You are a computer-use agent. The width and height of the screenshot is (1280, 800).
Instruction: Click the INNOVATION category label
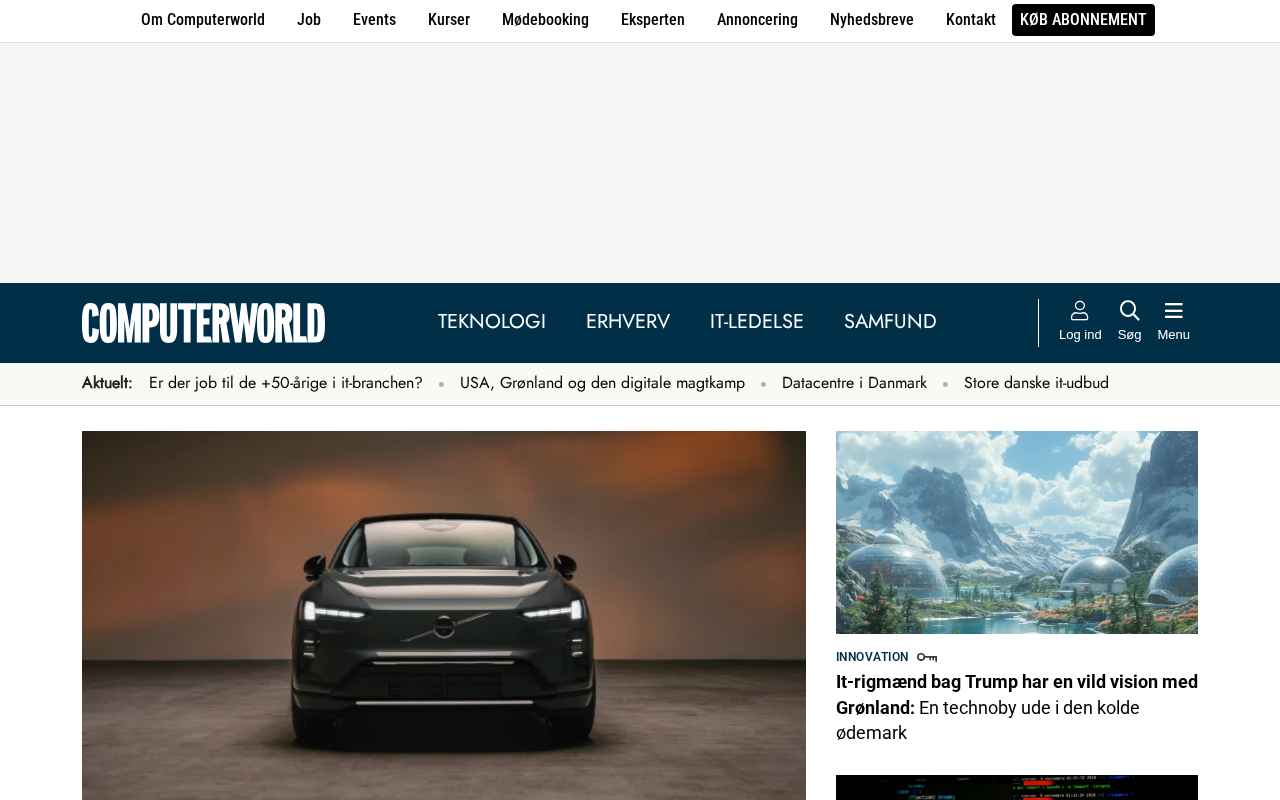(872, 657)
